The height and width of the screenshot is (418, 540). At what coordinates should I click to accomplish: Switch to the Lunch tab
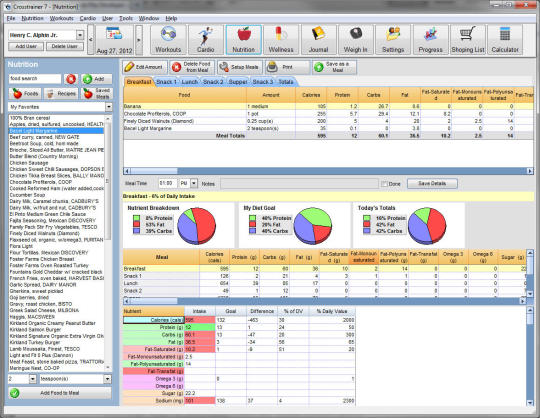coord(190,82)
